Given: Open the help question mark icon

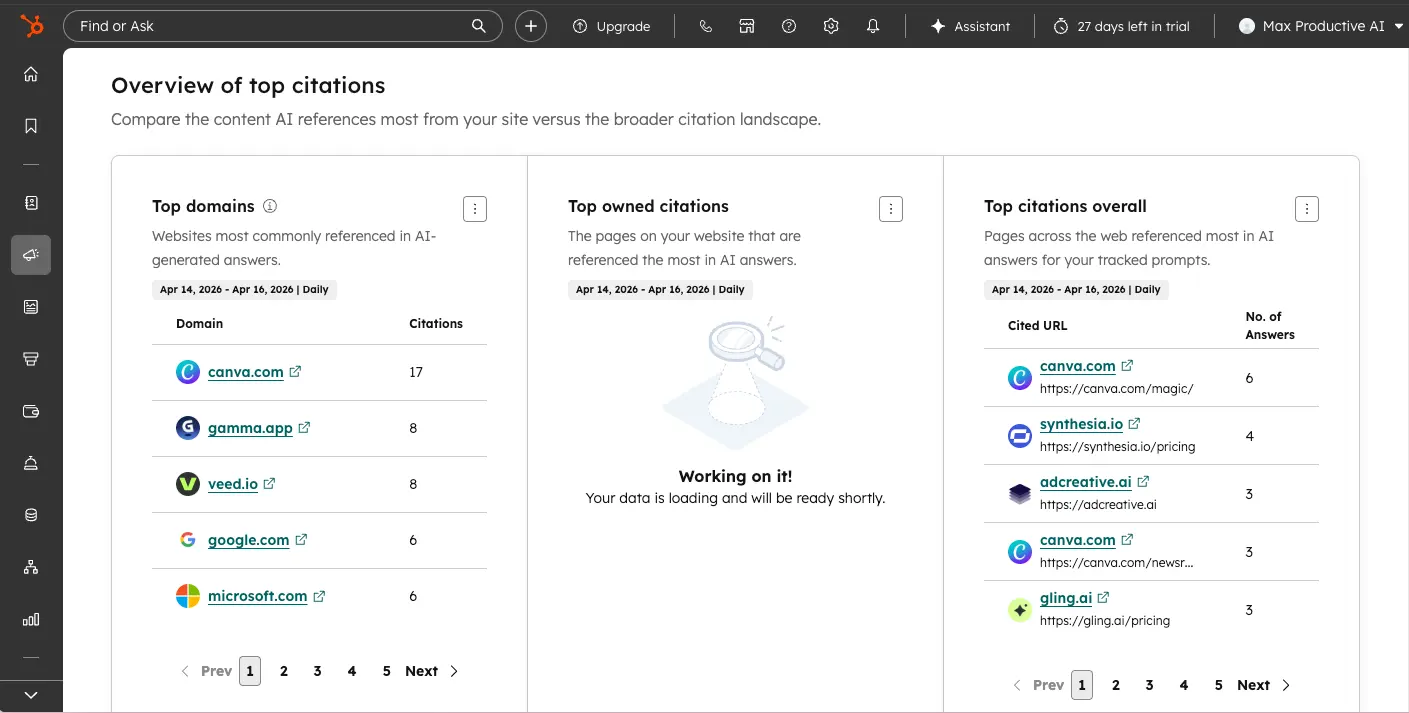Looking at the screenshot, I should click(789, 27).
